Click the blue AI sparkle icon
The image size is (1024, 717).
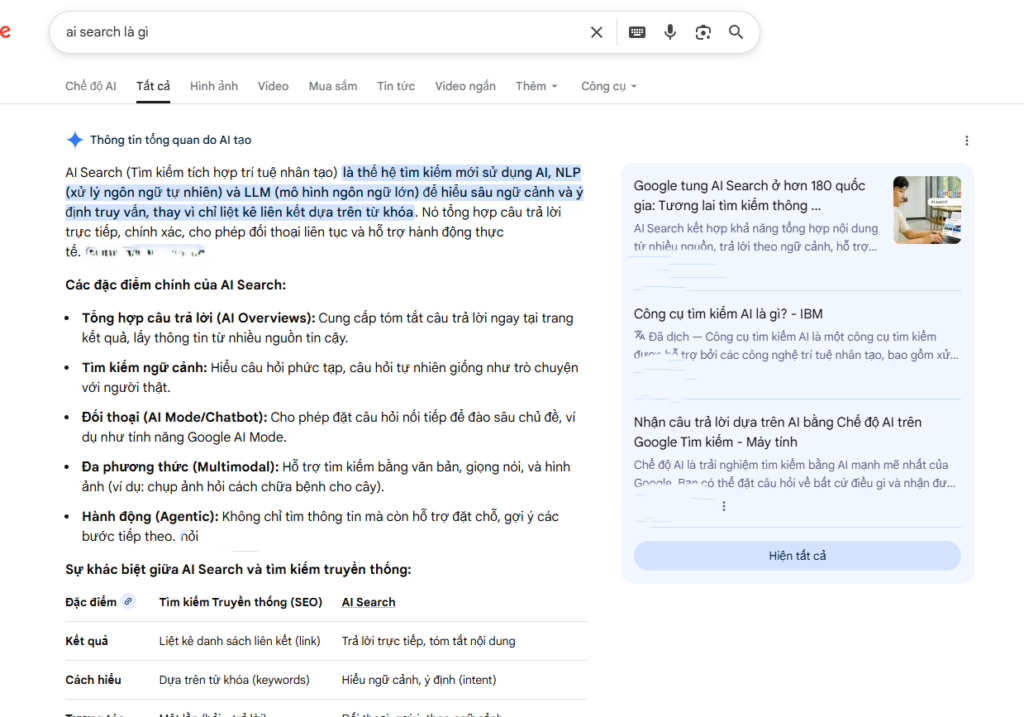tap(74, 140)
